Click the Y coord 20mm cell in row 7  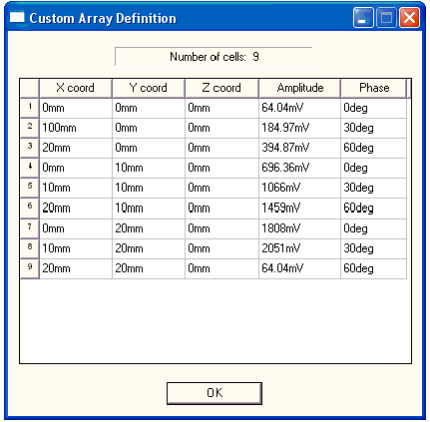(x=149, y=229)
